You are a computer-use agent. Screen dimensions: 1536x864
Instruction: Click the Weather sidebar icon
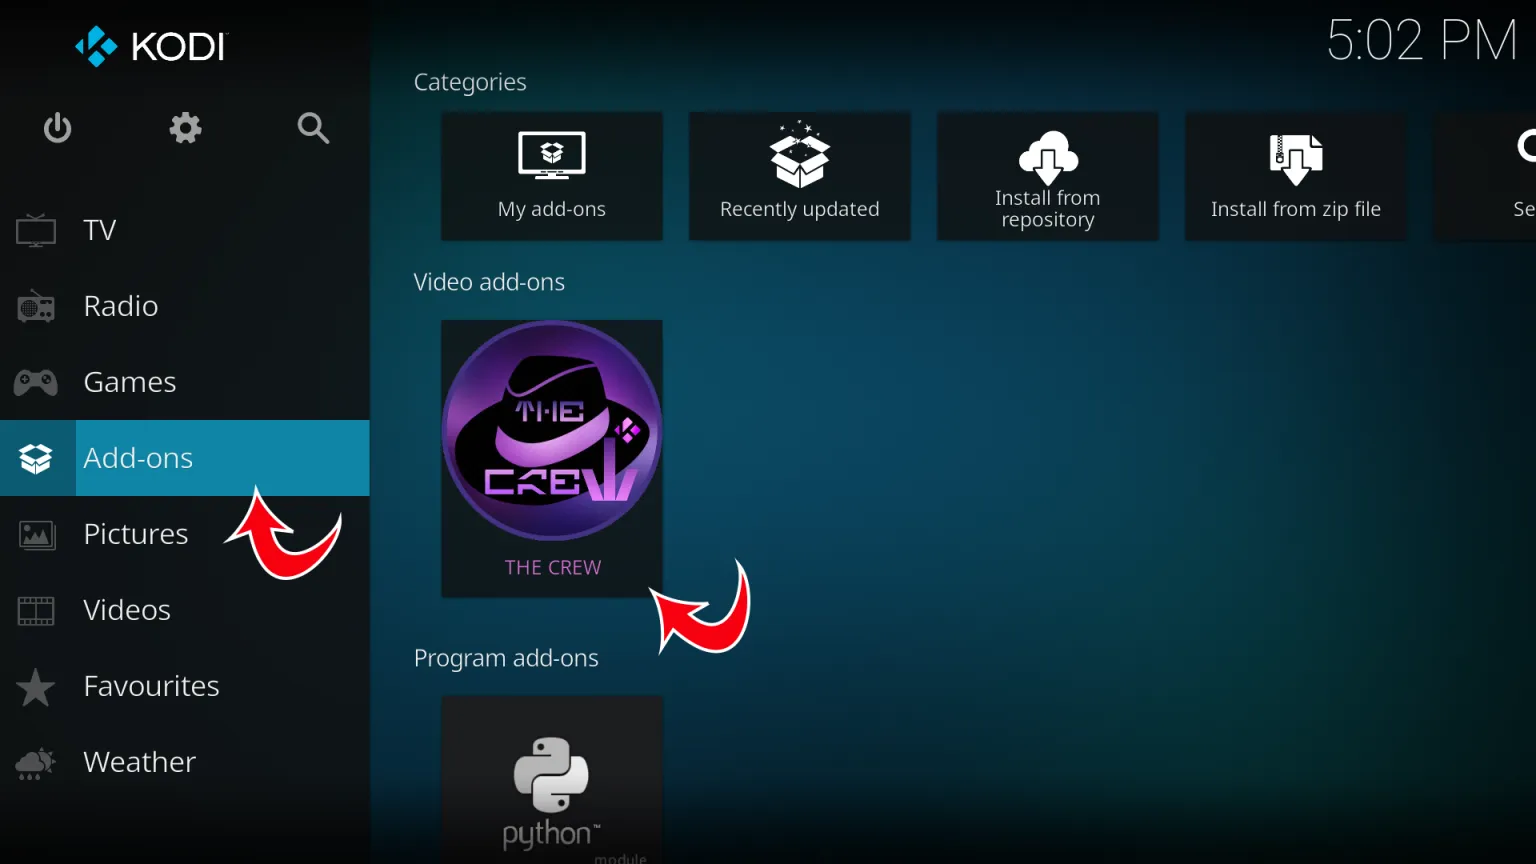click(35, 761)
